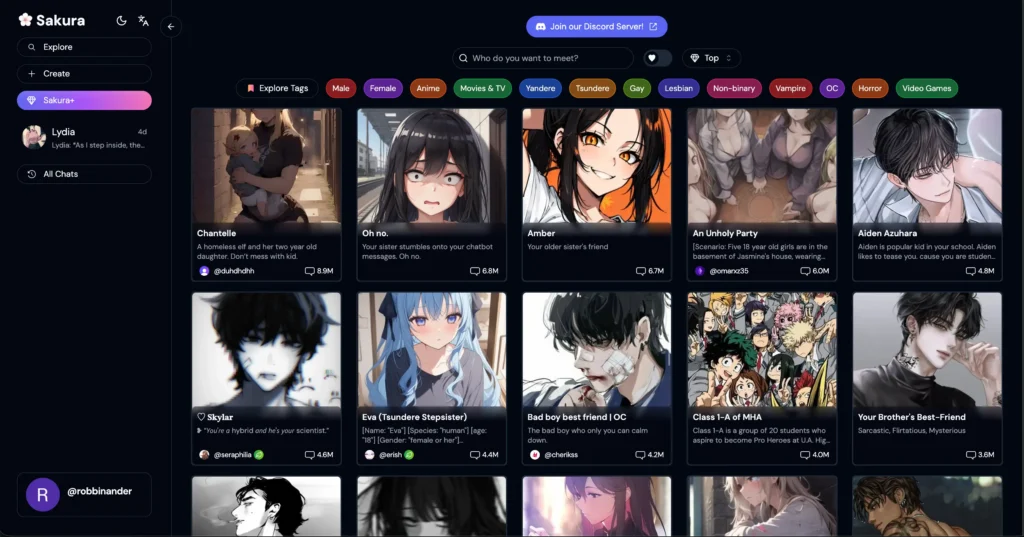The height and width of the screenshot is (537, 1024).
Task: Click @duhdhdhh creator avatar
Action: [204, 270]
